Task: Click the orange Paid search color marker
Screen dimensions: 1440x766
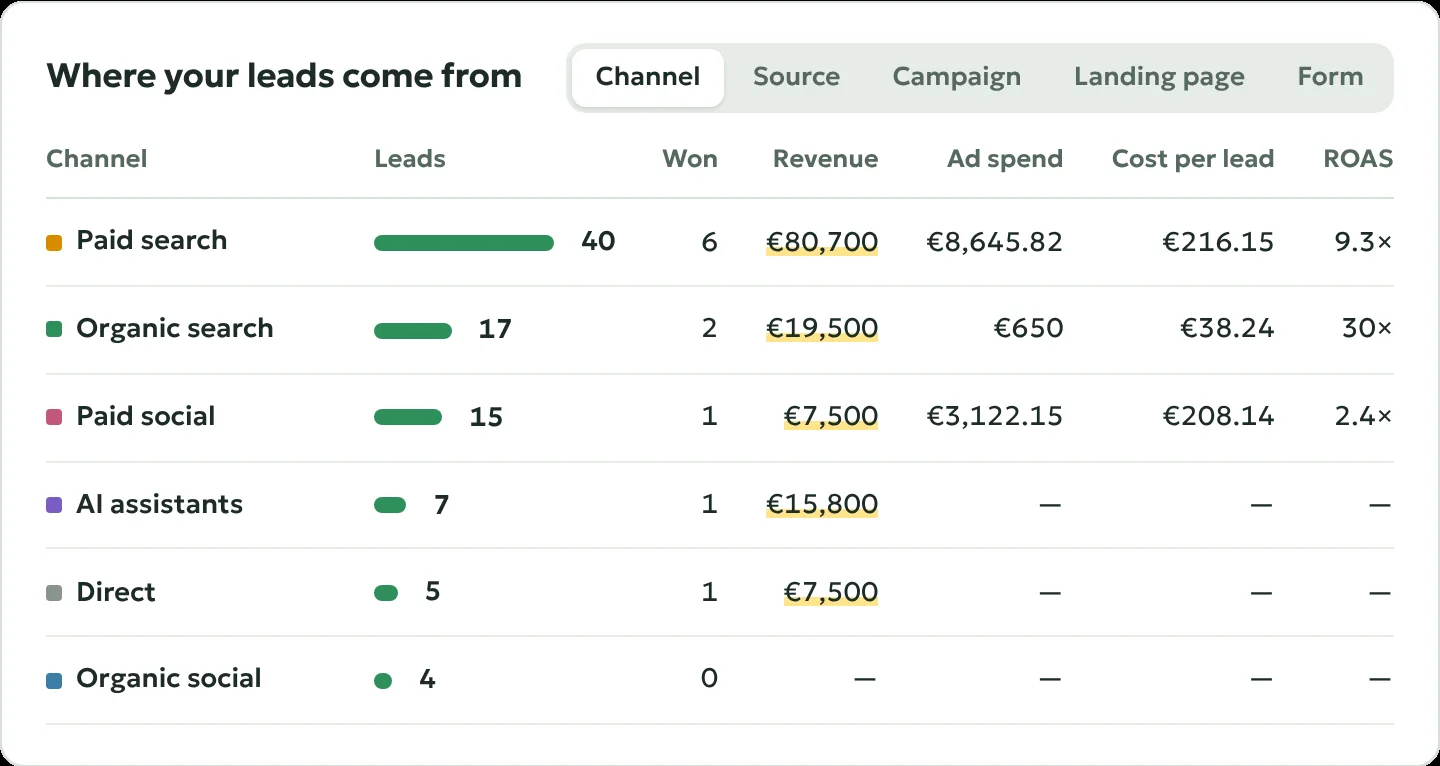Action: (x=55, y=242)
